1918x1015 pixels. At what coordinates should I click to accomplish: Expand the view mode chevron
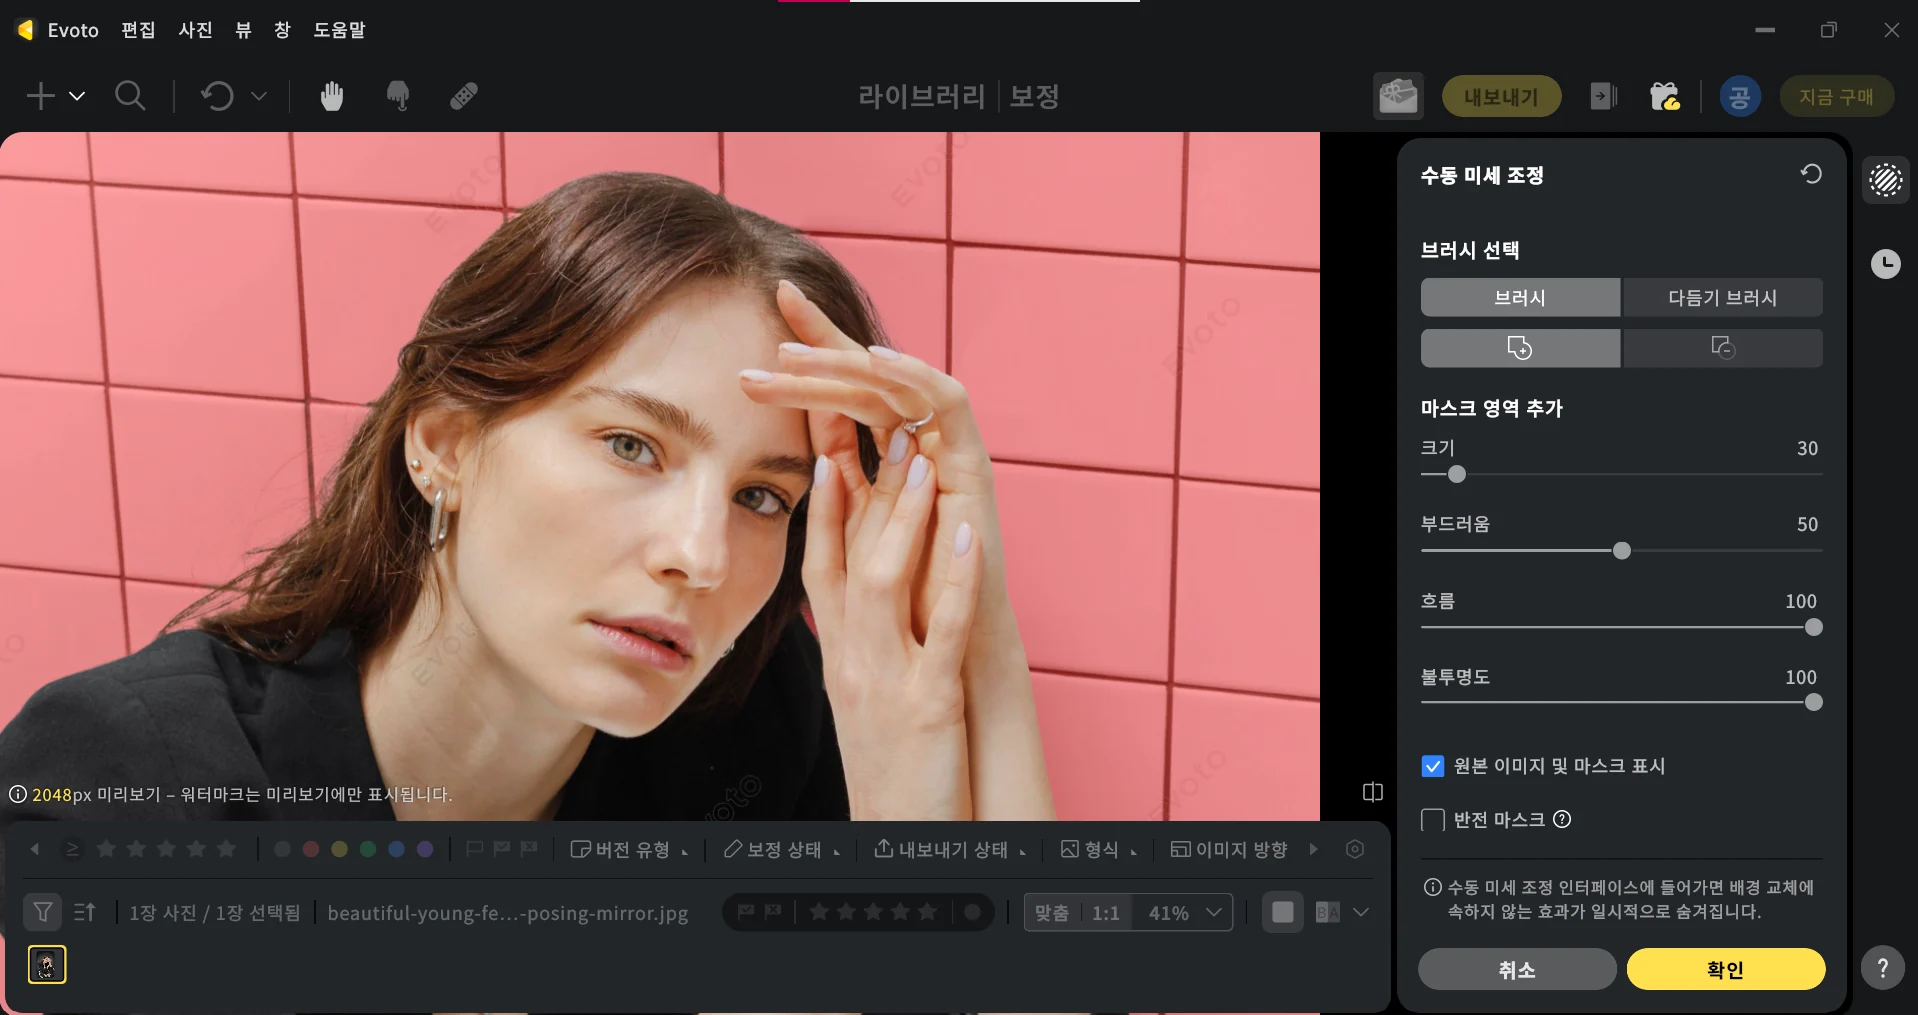(x=1361, y=912)
